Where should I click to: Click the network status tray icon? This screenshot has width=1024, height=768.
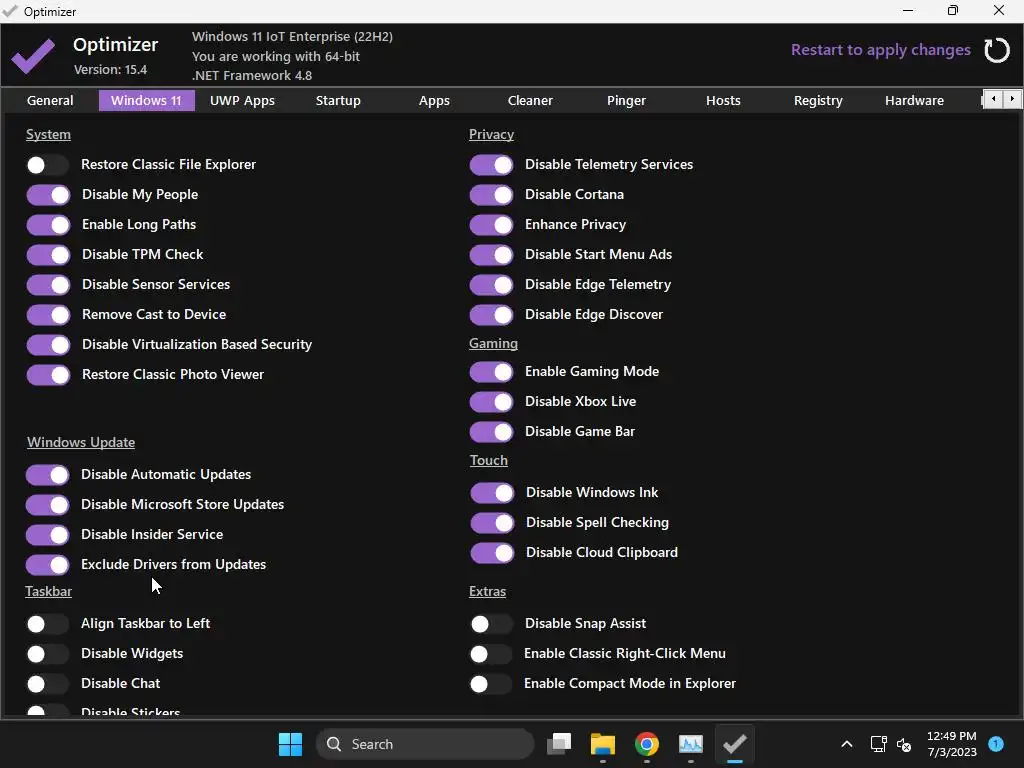click(x=878, y=744)
